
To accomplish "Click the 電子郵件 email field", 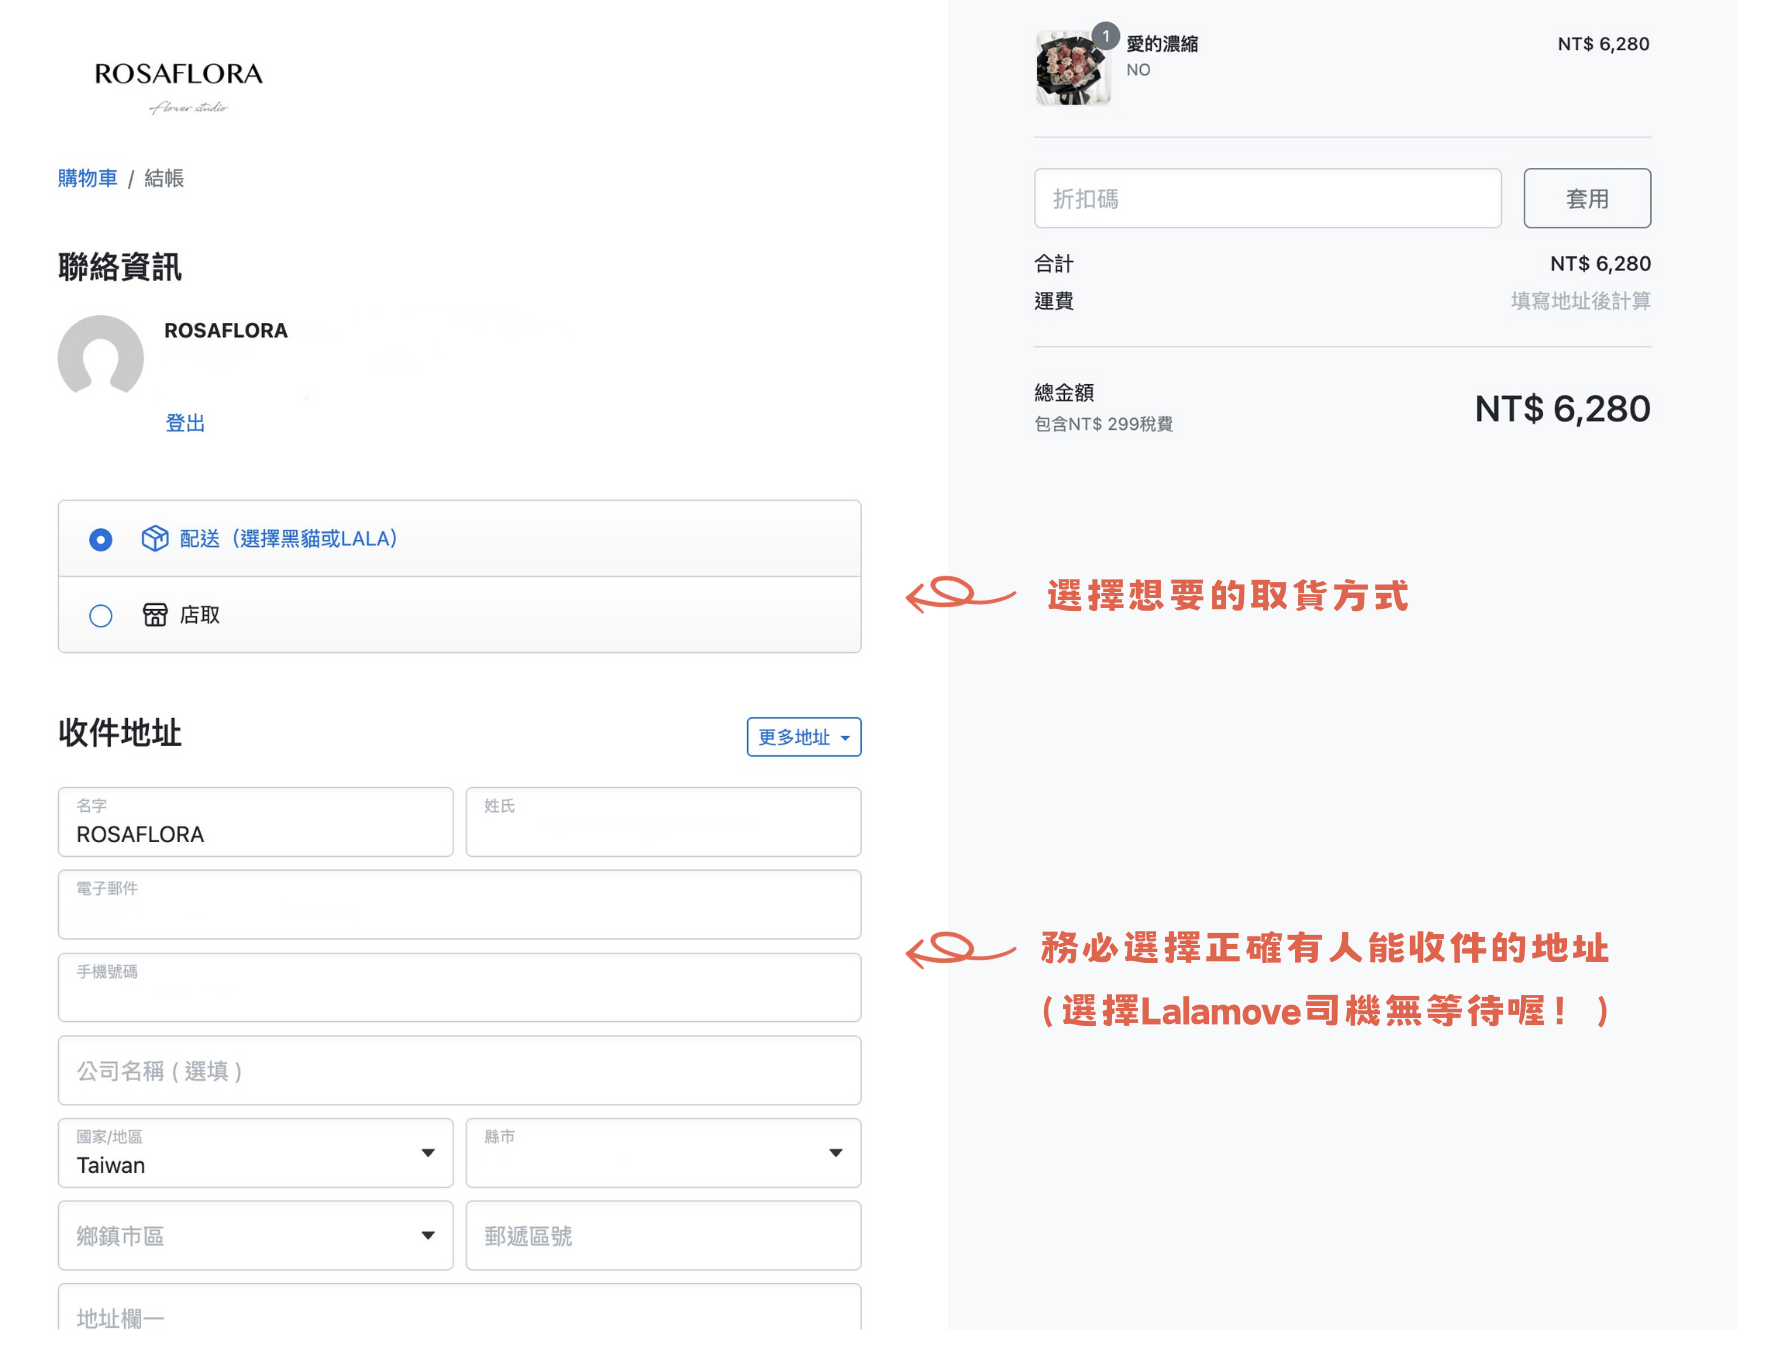I will point(459,905).
